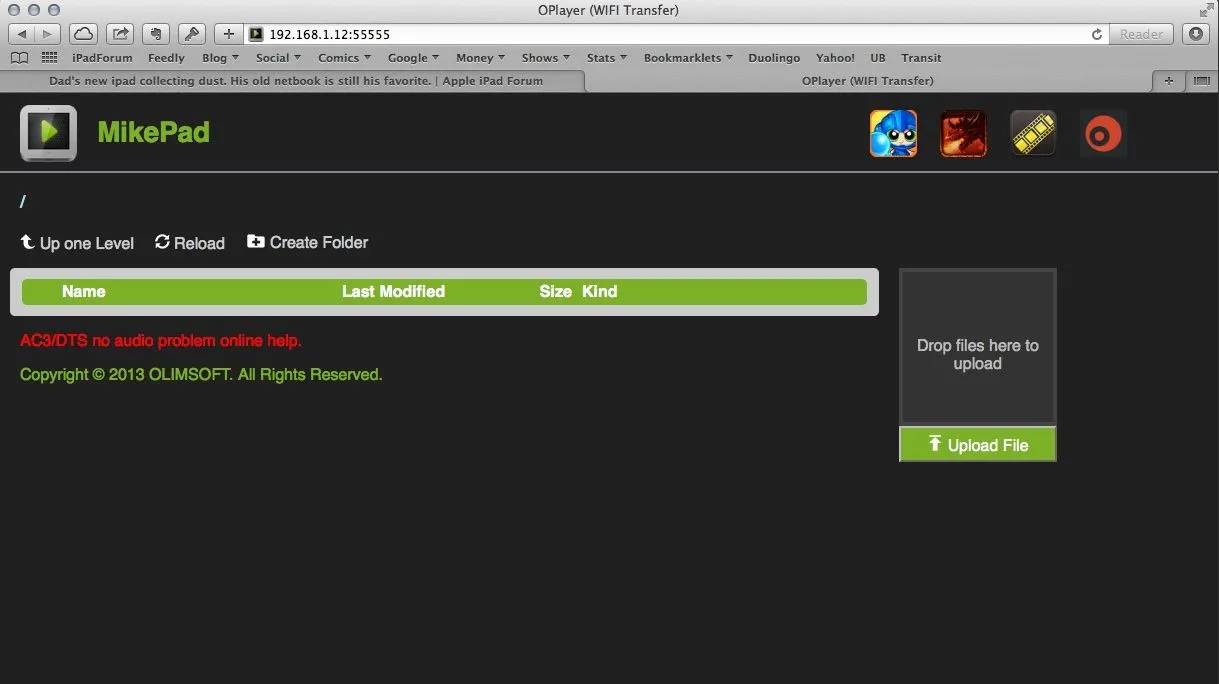The height and width of the screenshot is (684, 1219).
Task: Expand the Blog bookmarks dropdown
Action: click(x=220, y=58)
